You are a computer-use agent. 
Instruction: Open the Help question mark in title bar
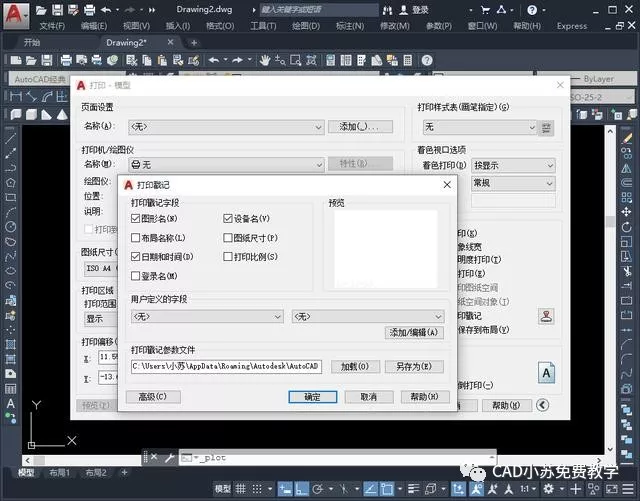click(532, 10)
